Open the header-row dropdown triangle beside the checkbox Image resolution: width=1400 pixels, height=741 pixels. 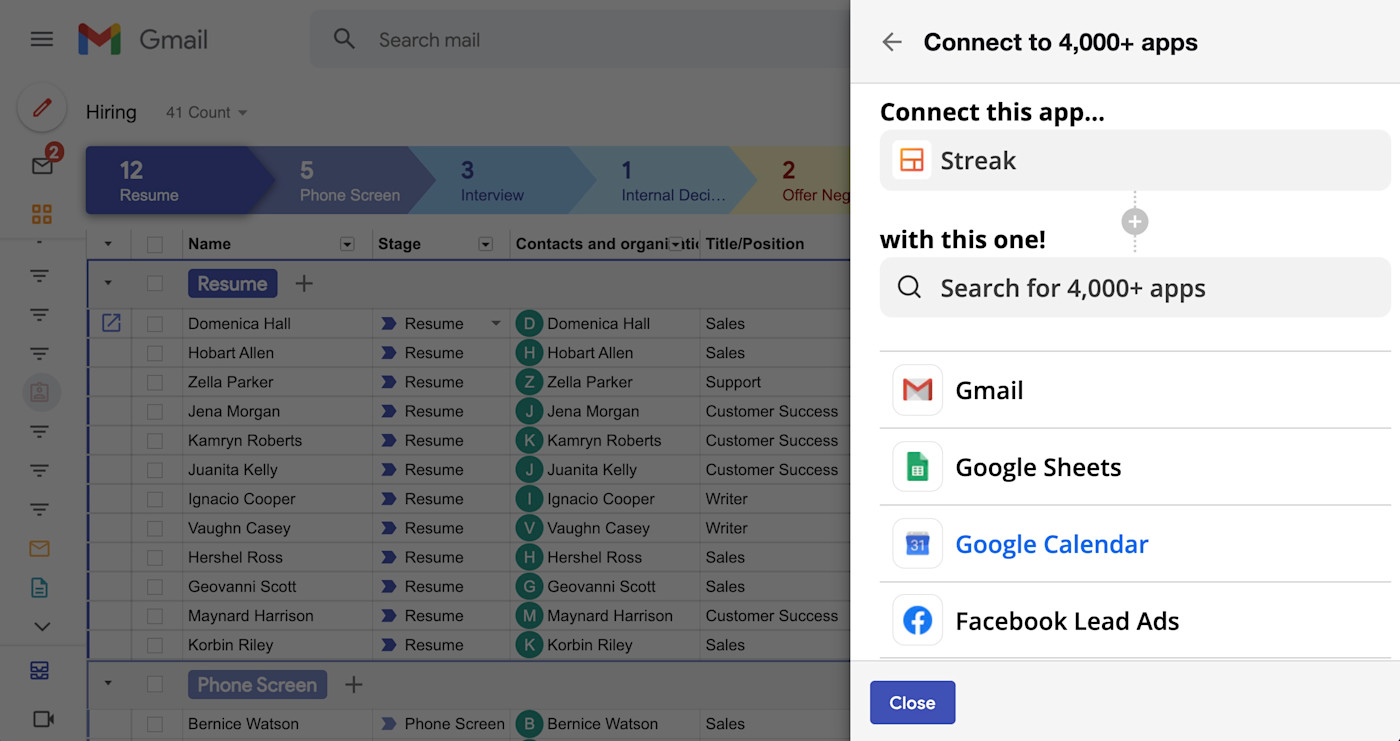point(108,244)
